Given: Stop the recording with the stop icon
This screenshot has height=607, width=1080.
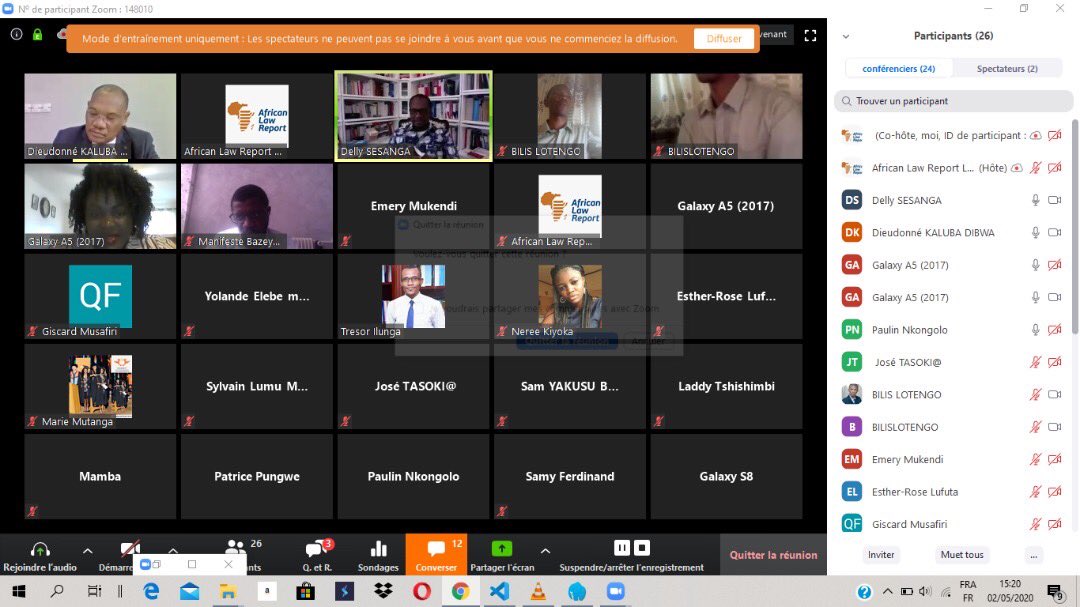Looking at the screenshot, I should (x=642, y=548).
